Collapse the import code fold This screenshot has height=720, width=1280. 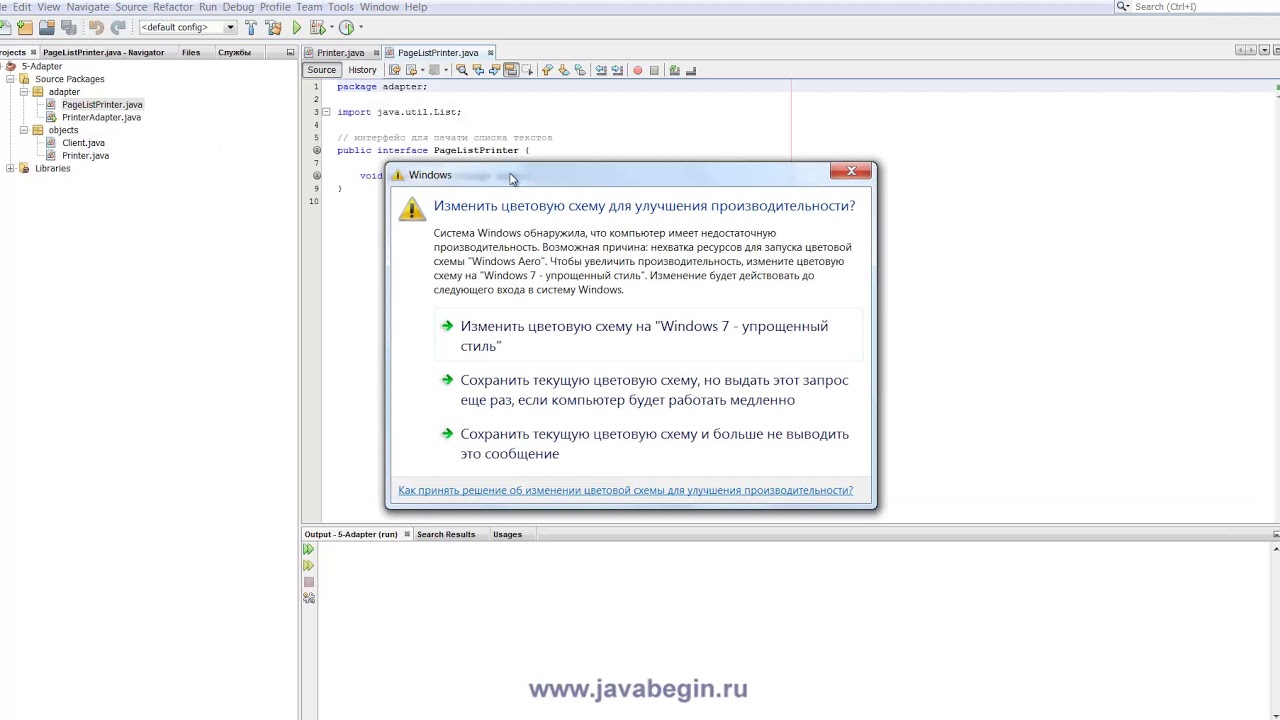click(326, 112)
